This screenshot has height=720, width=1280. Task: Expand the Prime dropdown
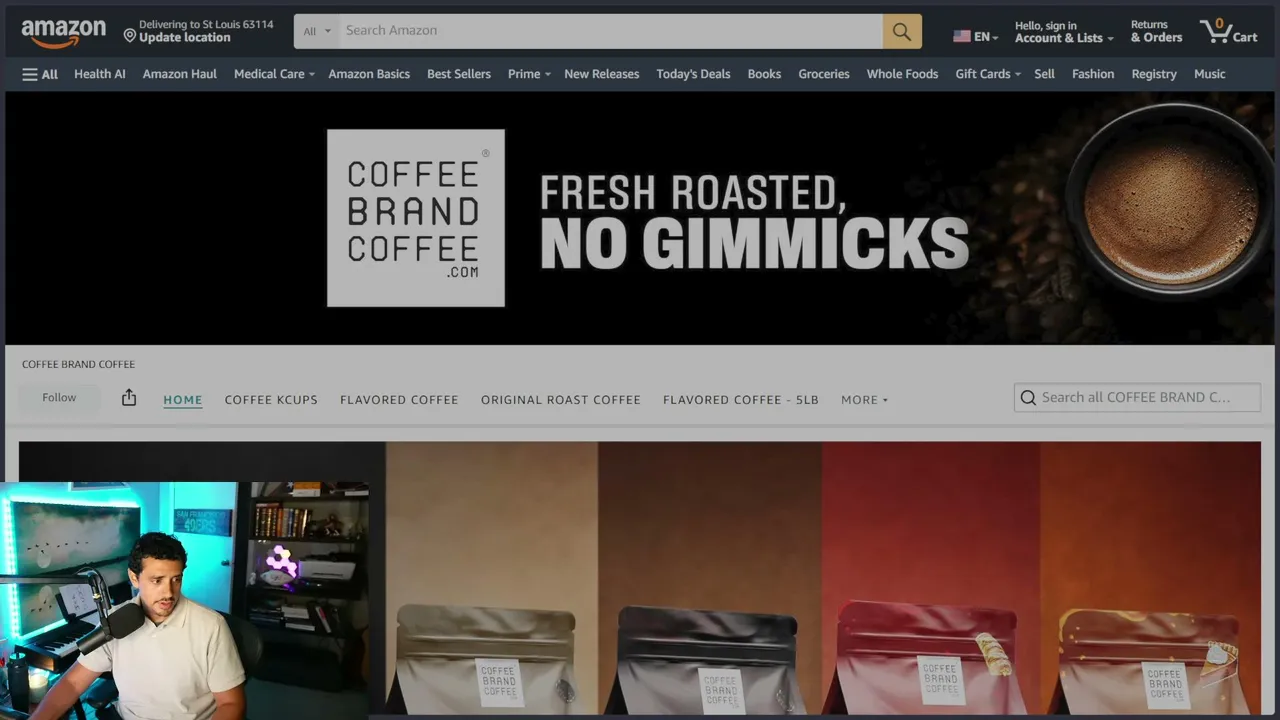coord(529,74)
